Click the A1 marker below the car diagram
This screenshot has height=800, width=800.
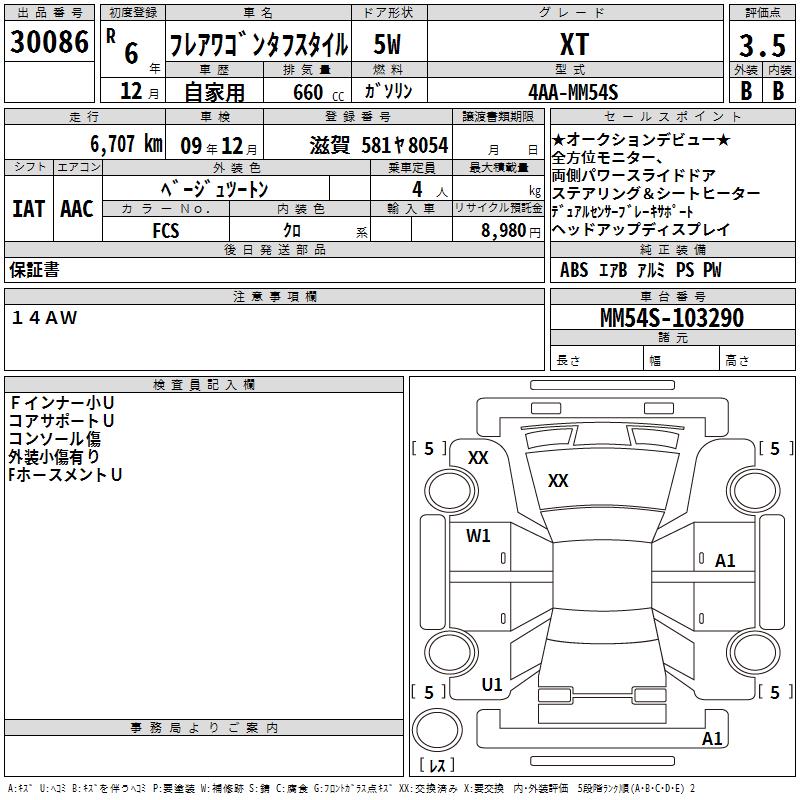tap(712, 739)
